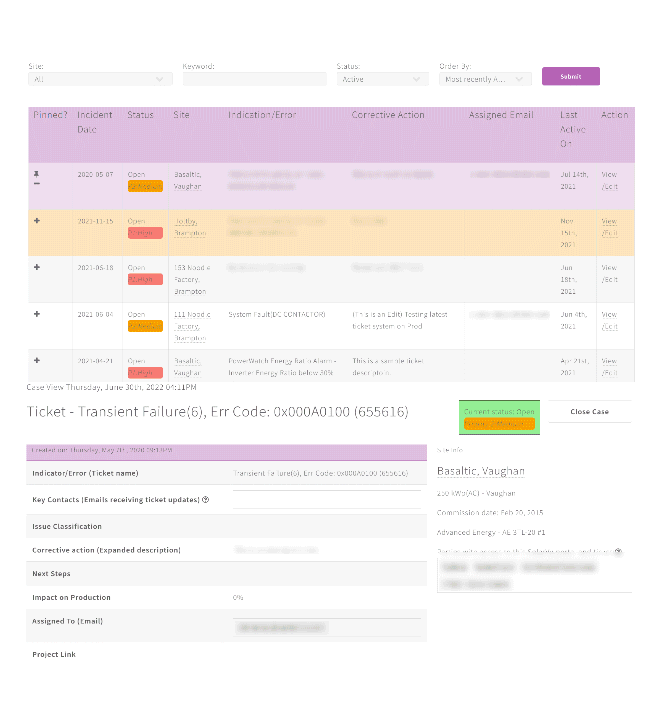Image resolution: width=653 pixels, height=704 pixels.
Task: Click the plus icon on the 2021-06-18 incident
Action: point(37,268)
